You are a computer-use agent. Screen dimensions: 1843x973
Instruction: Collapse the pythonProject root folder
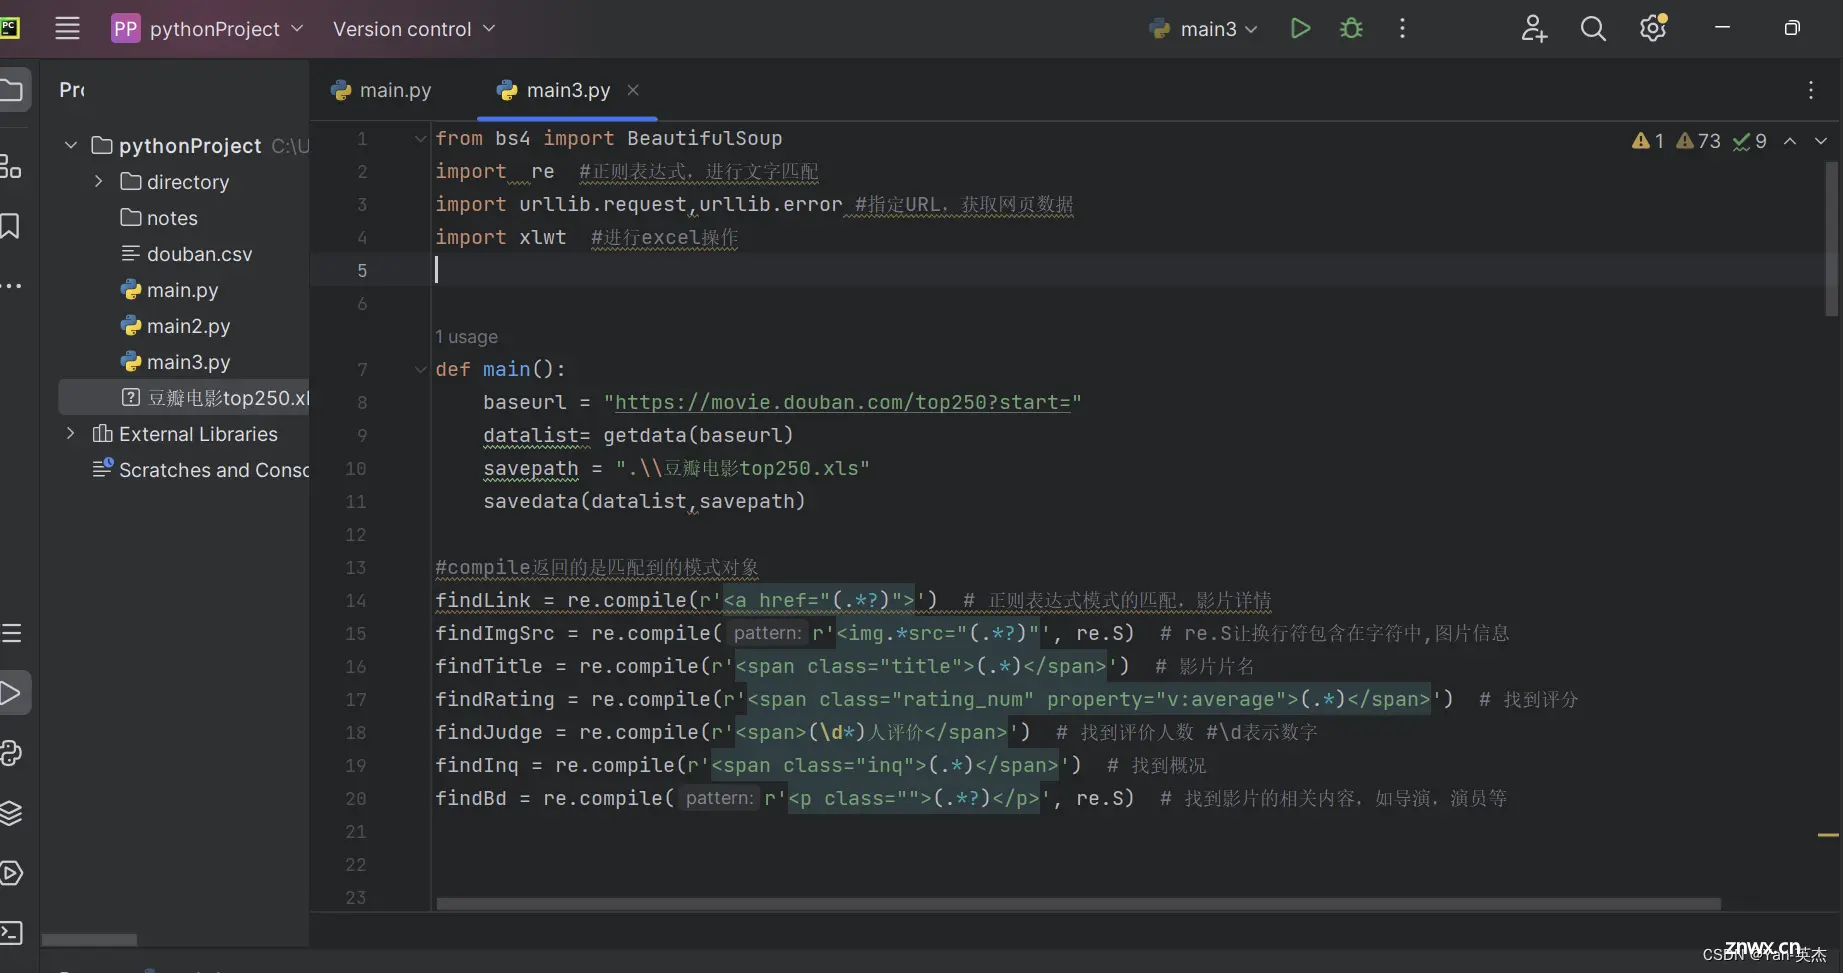70,145
